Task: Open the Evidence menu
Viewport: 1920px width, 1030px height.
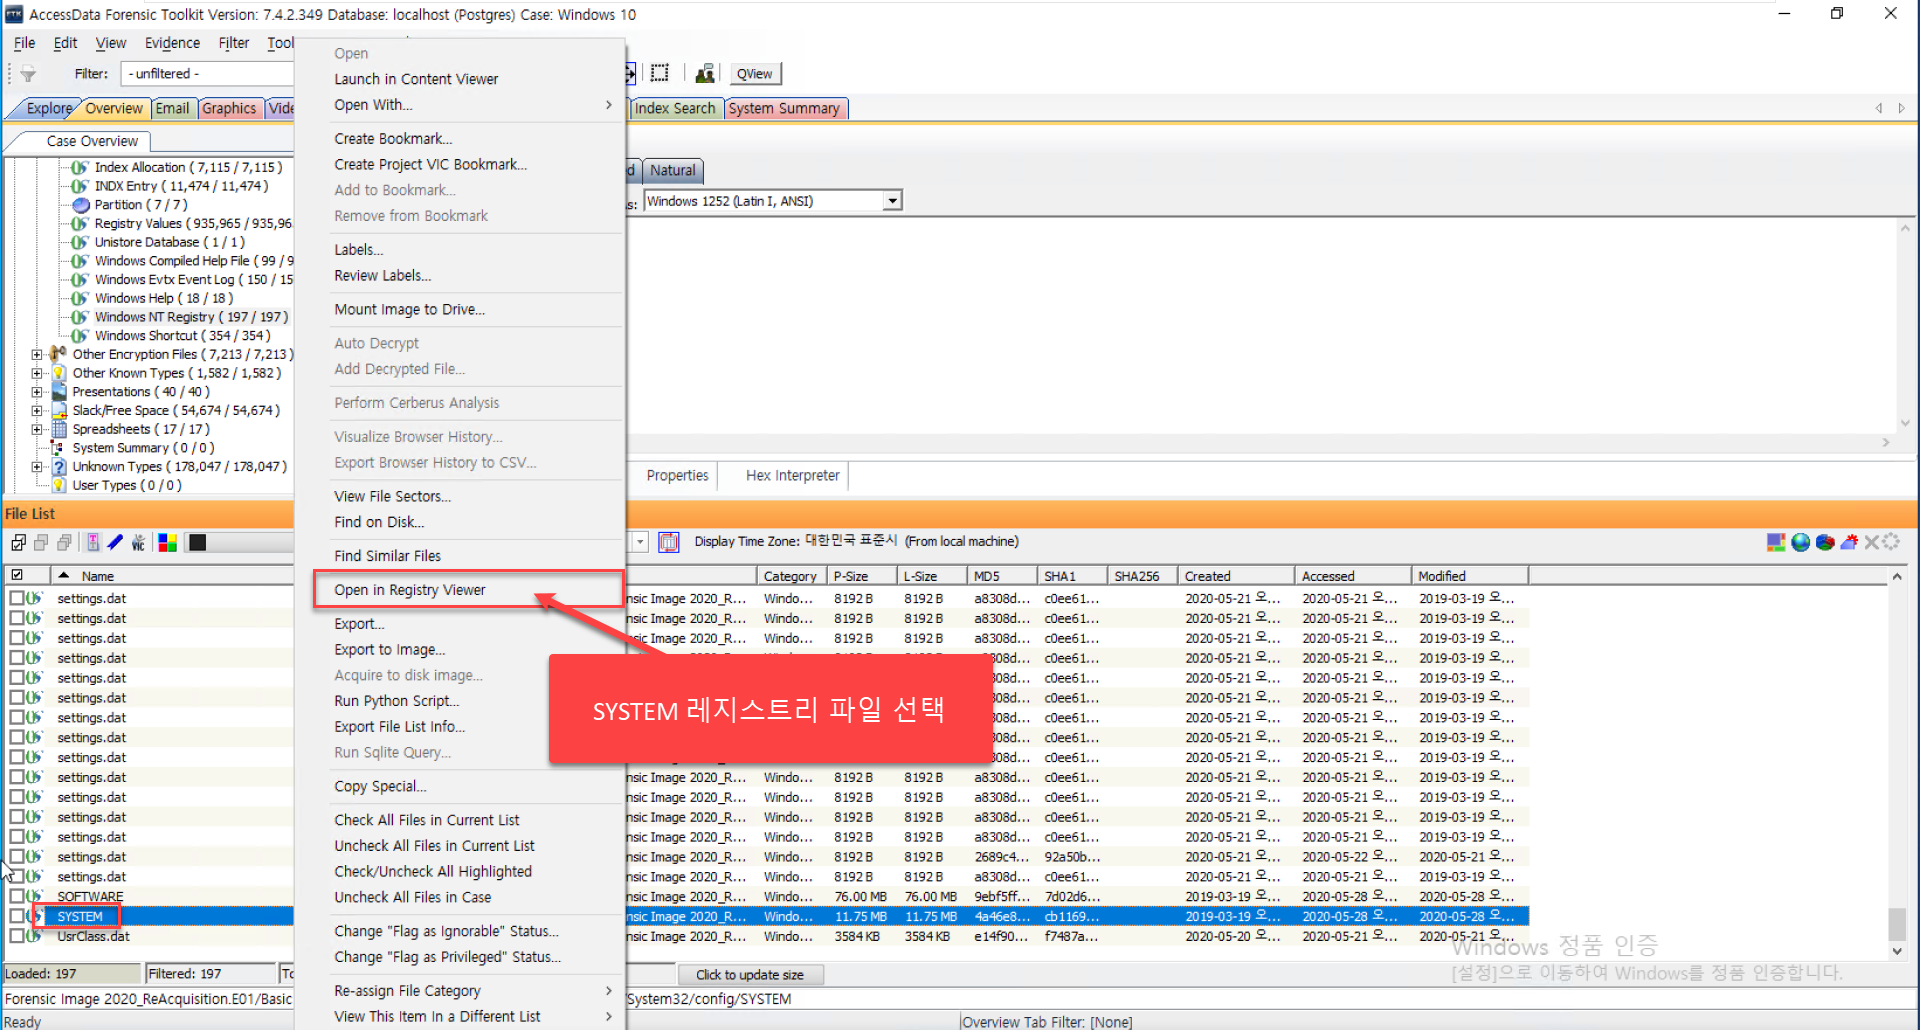Action: [x=172, y=43]
